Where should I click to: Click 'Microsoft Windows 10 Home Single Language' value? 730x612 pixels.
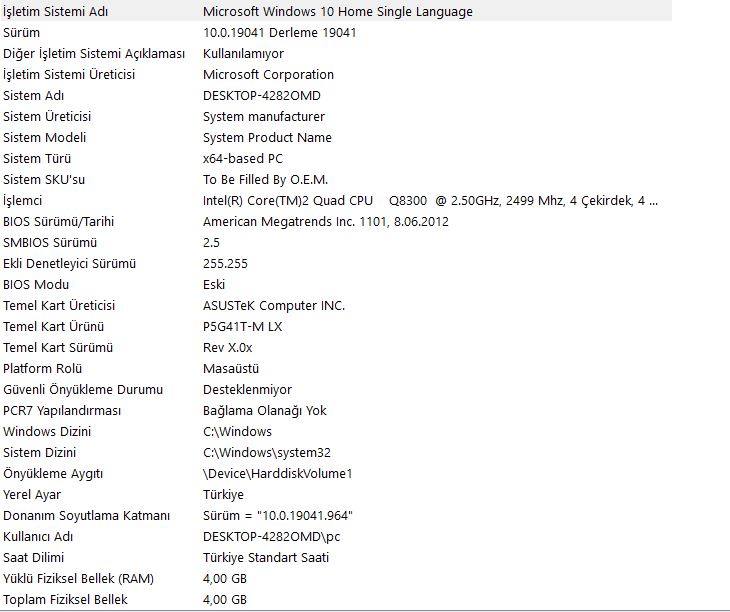[x=338, y=12]
